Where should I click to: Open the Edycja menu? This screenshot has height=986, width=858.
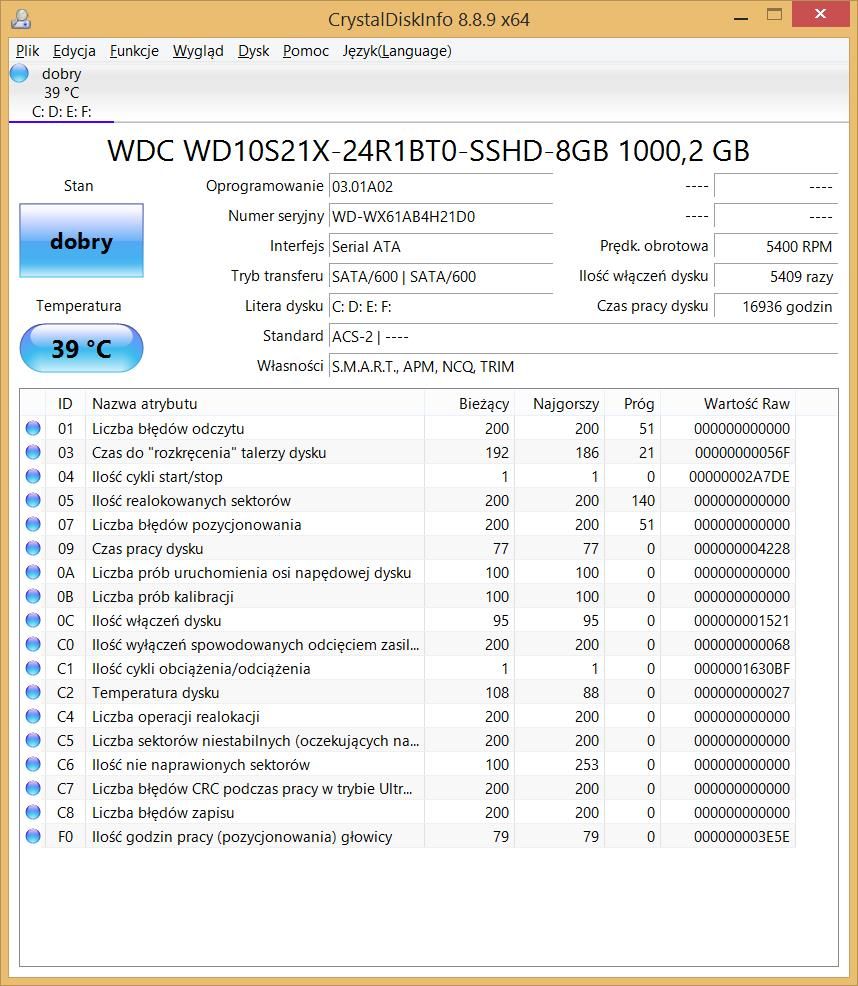pyautogui.click(x=74, y=51)
